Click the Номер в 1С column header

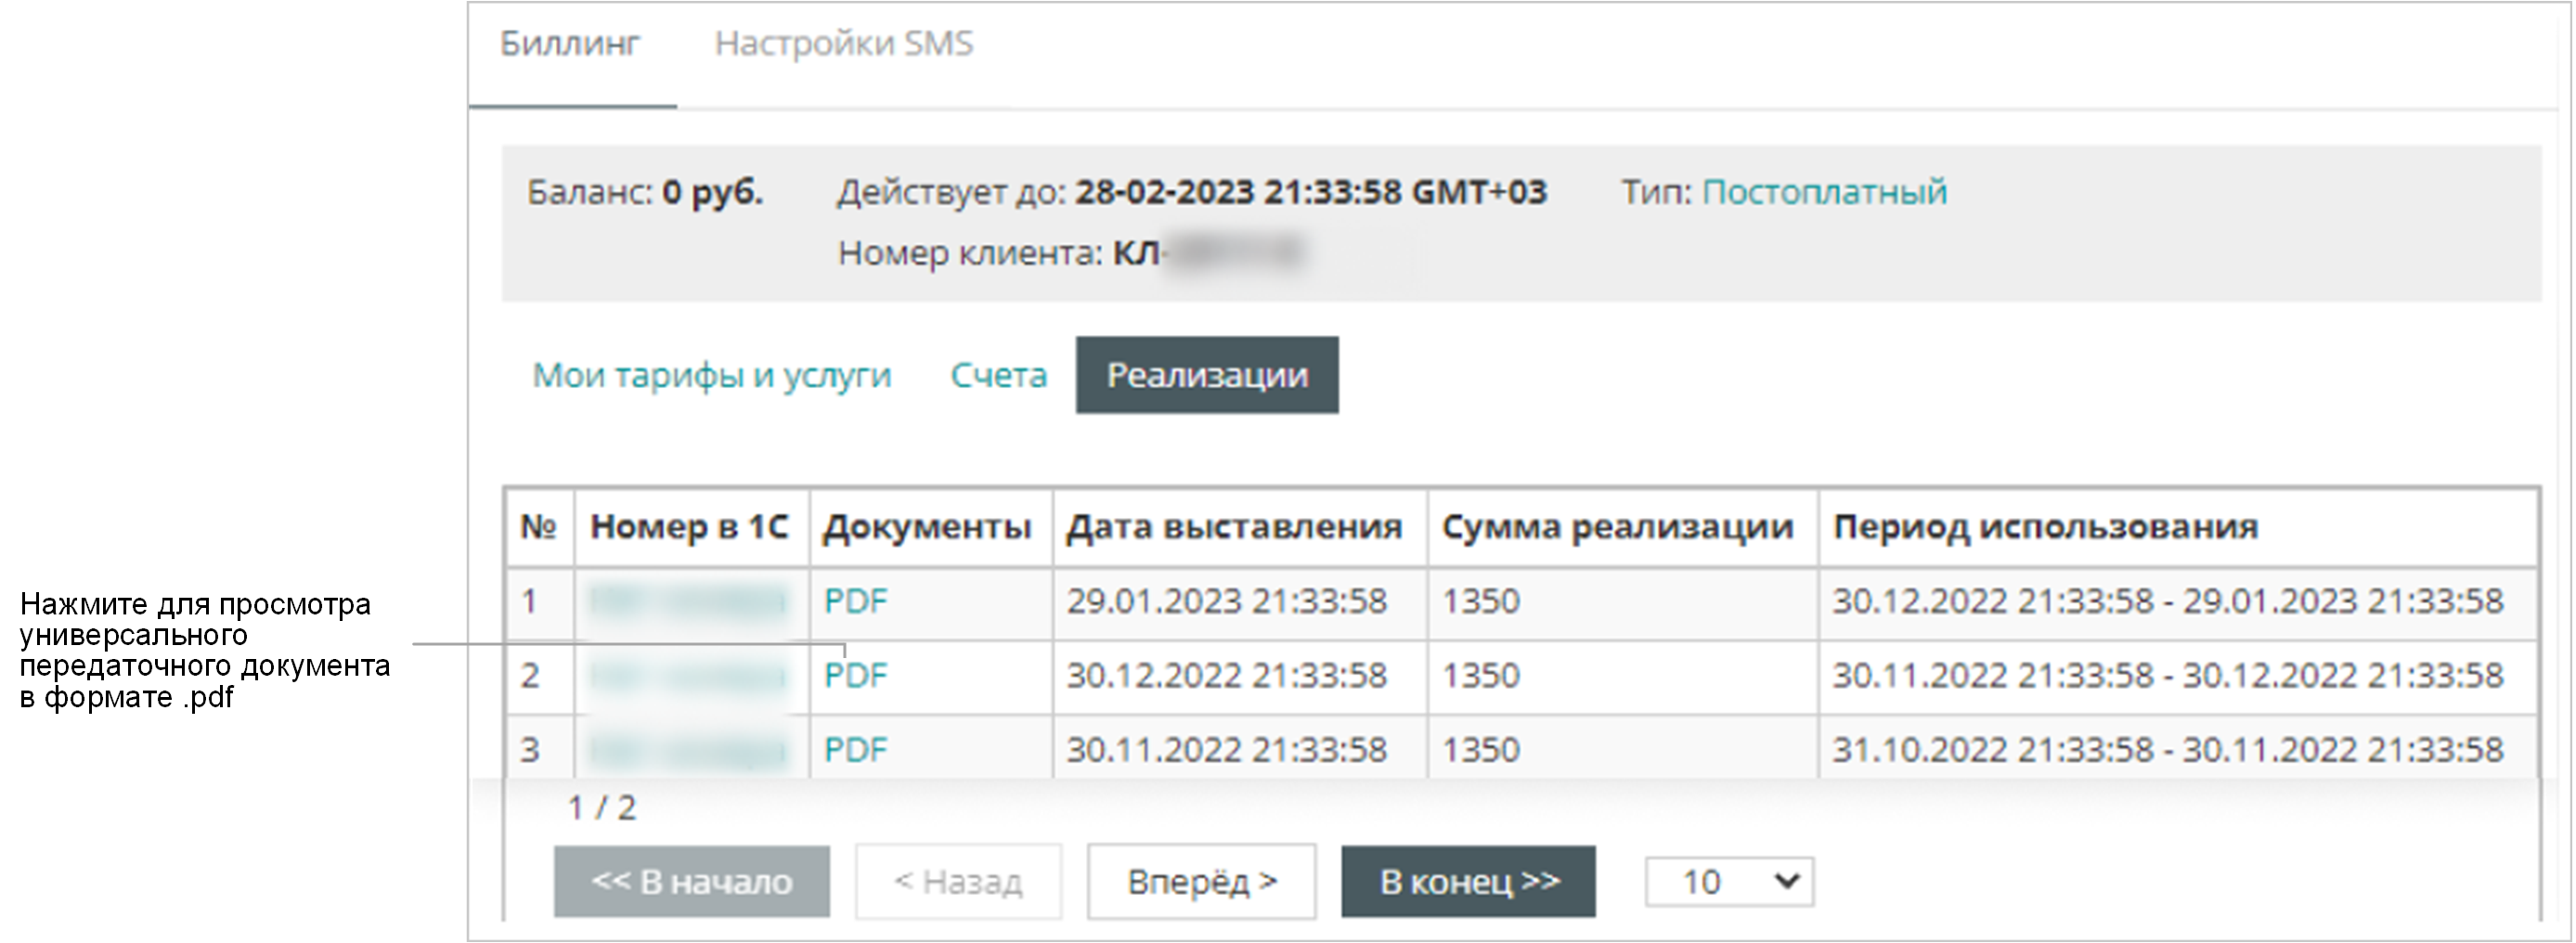point(689,527)
